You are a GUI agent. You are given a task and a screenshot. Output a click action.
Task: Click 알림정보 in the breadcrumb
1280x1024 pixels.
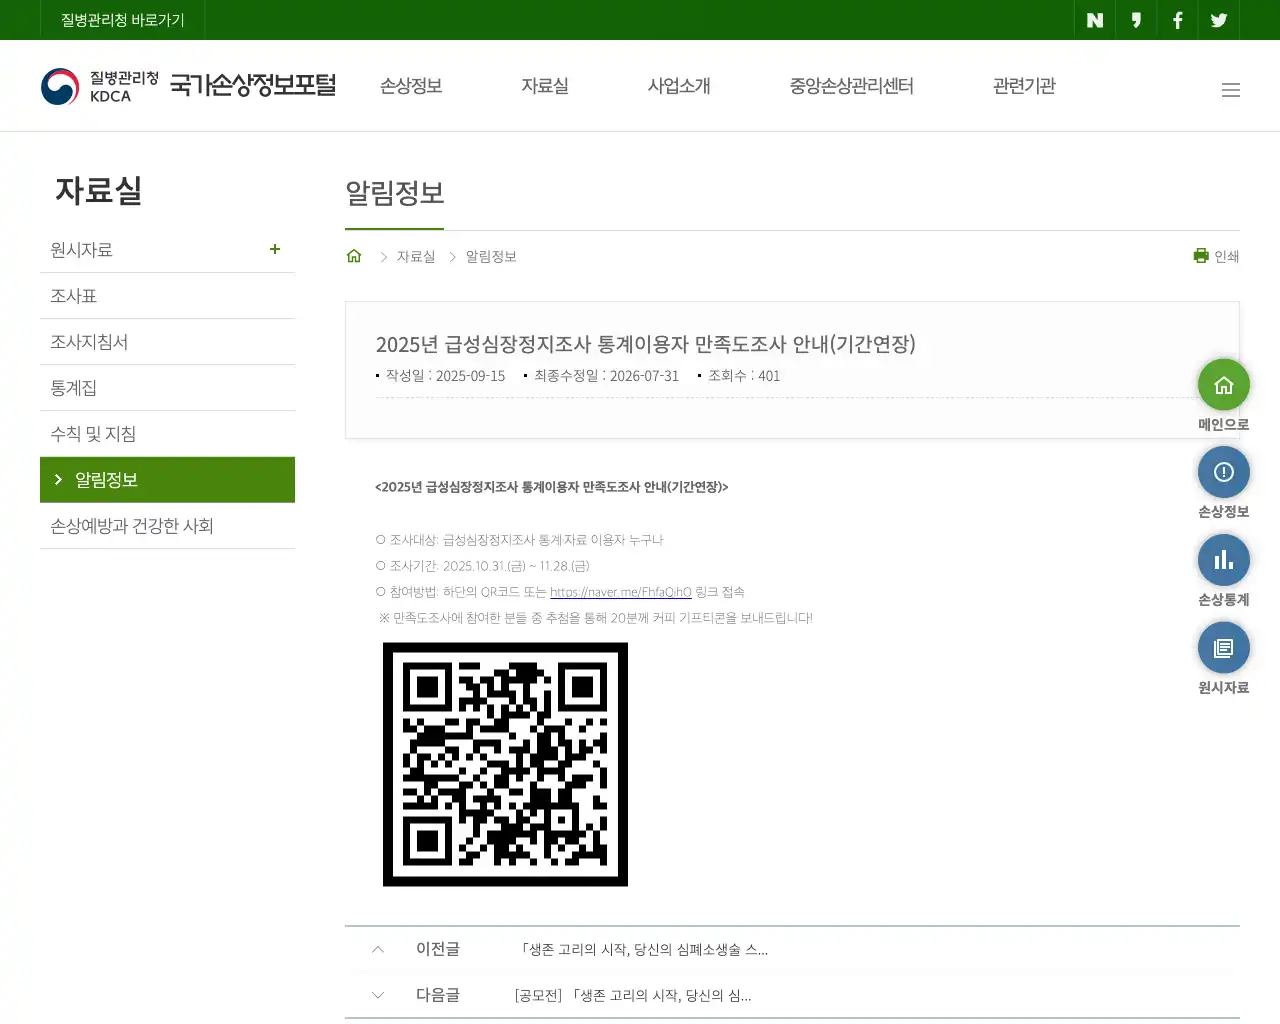[491, 257]
